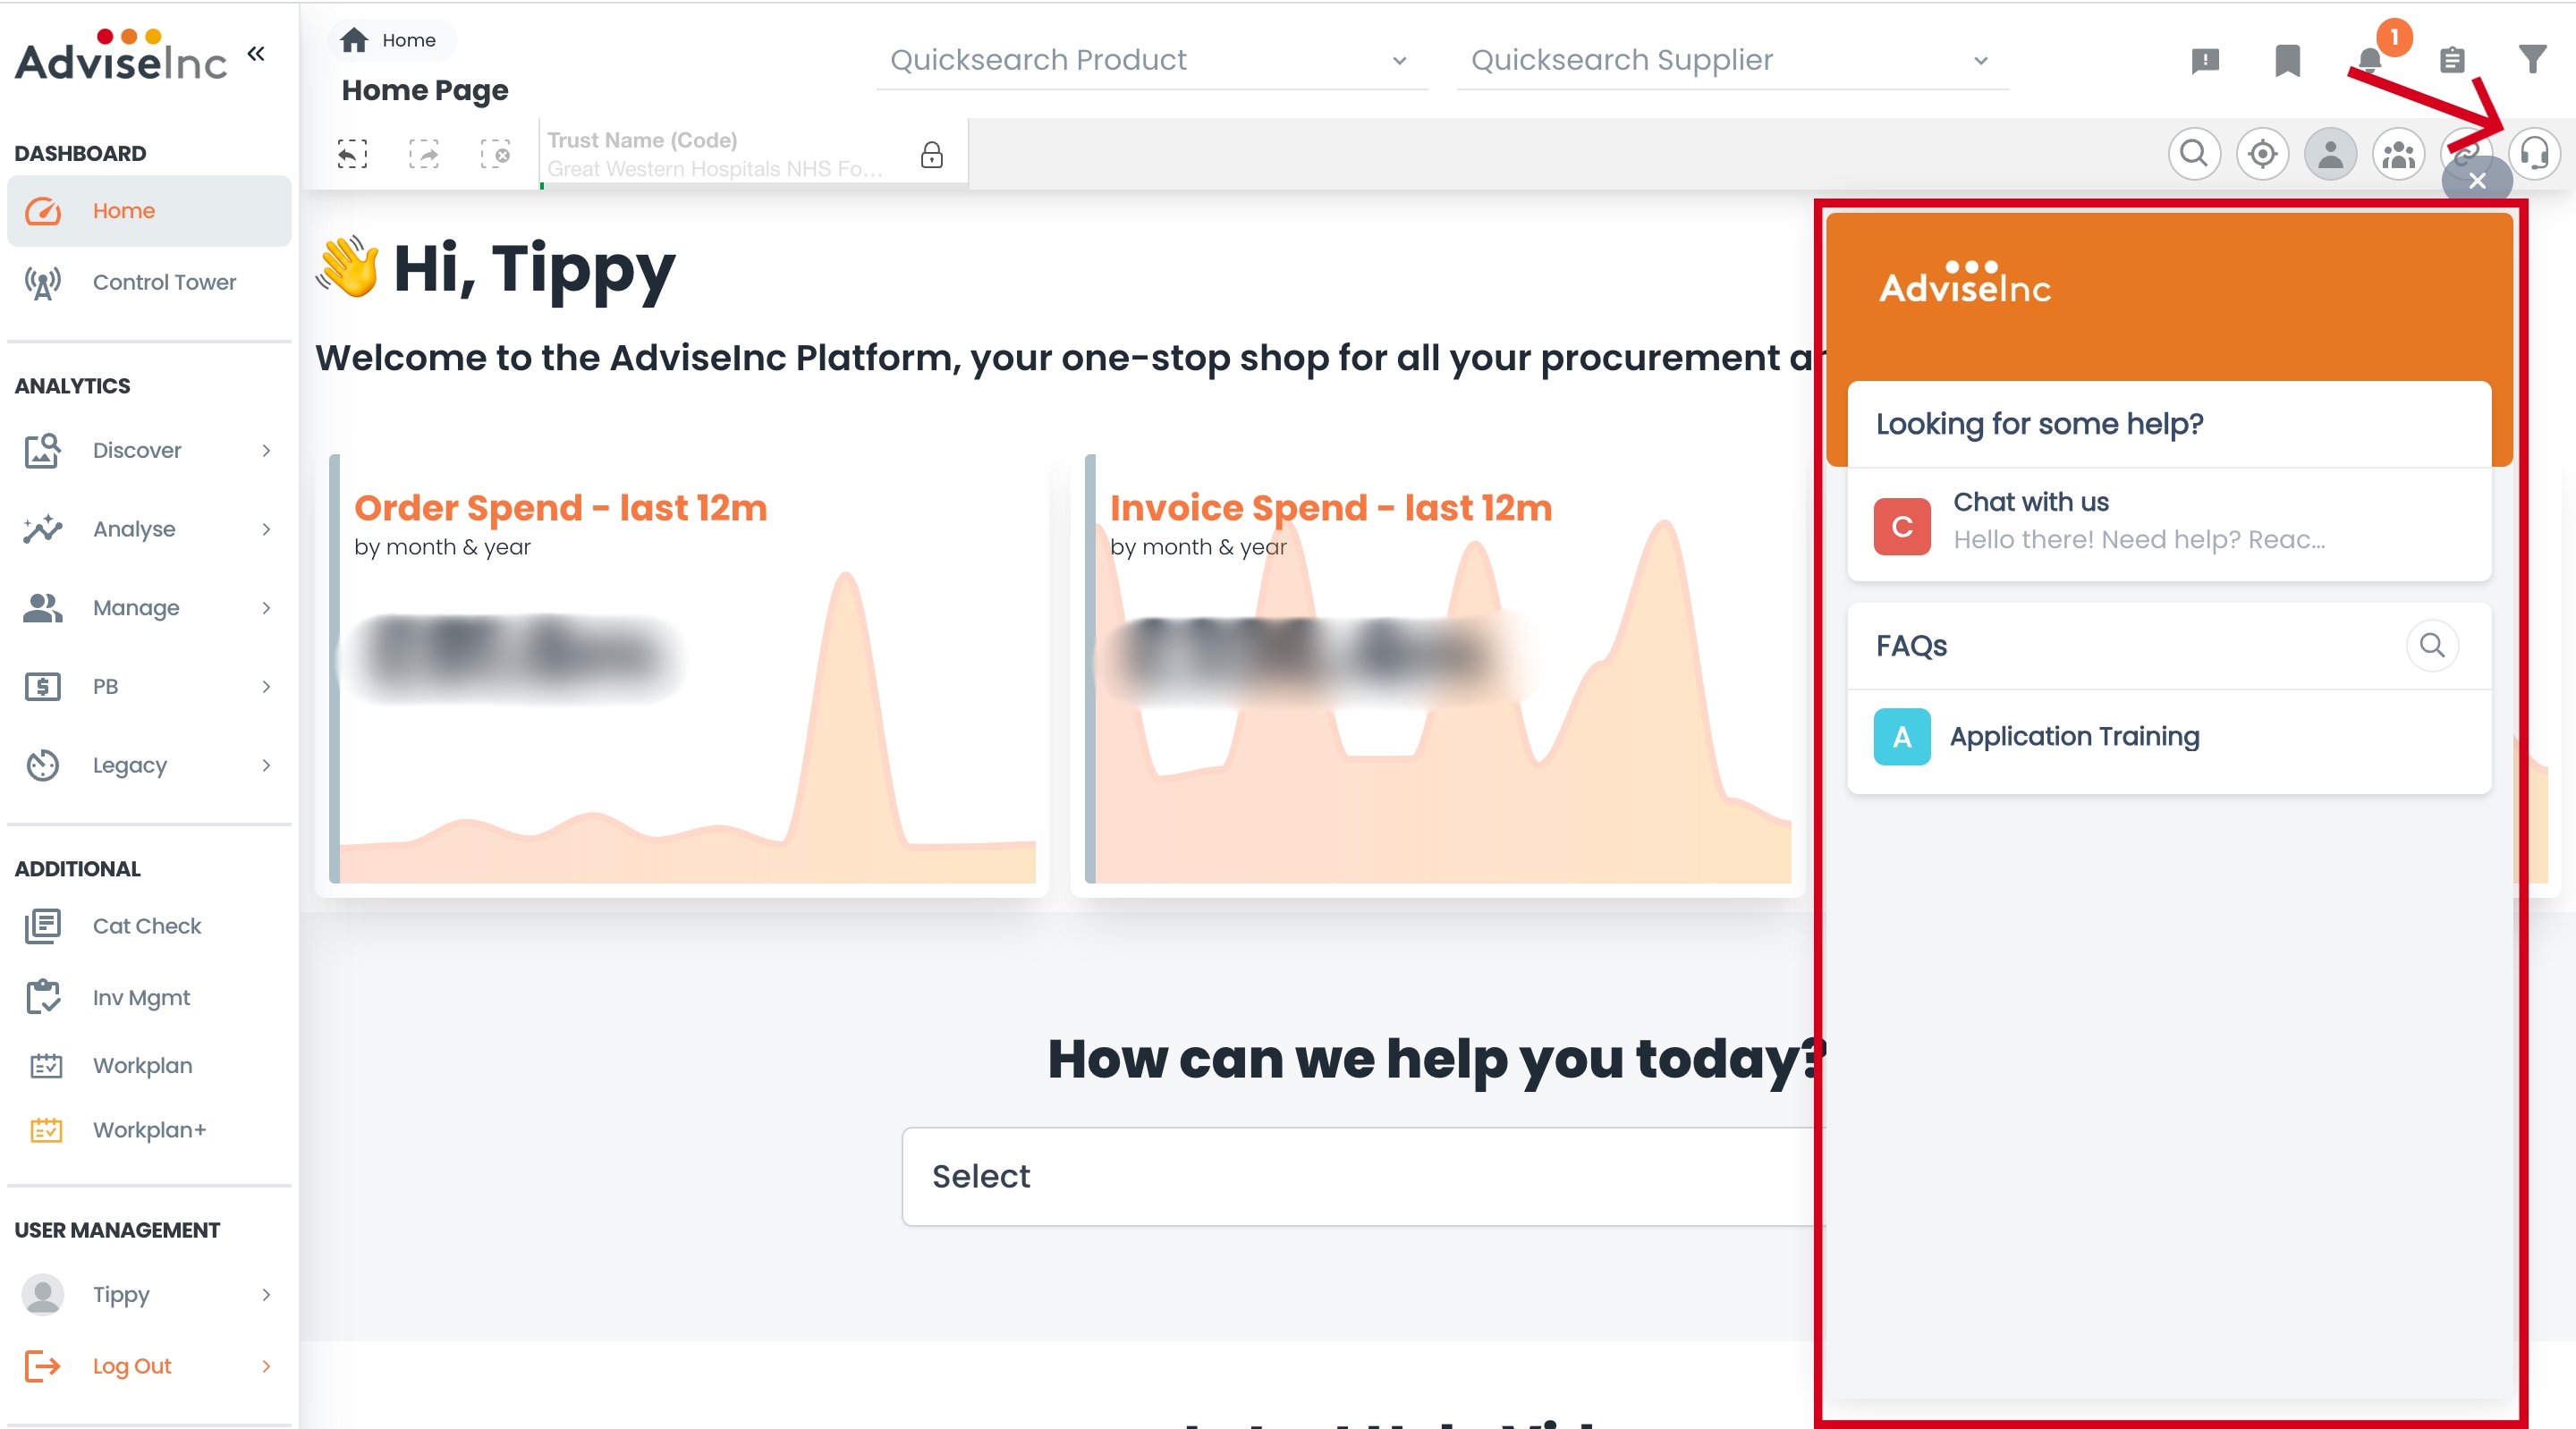Open Control Tower in sidebar

164,282
